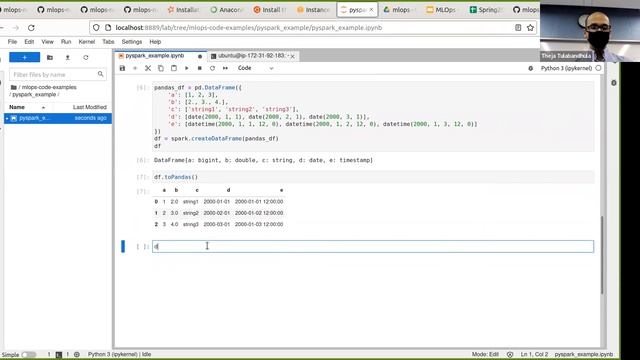Screen dimensions: 640x360
Task: Click Mode: Edit in status bar
Action: [x=485, y=354]
